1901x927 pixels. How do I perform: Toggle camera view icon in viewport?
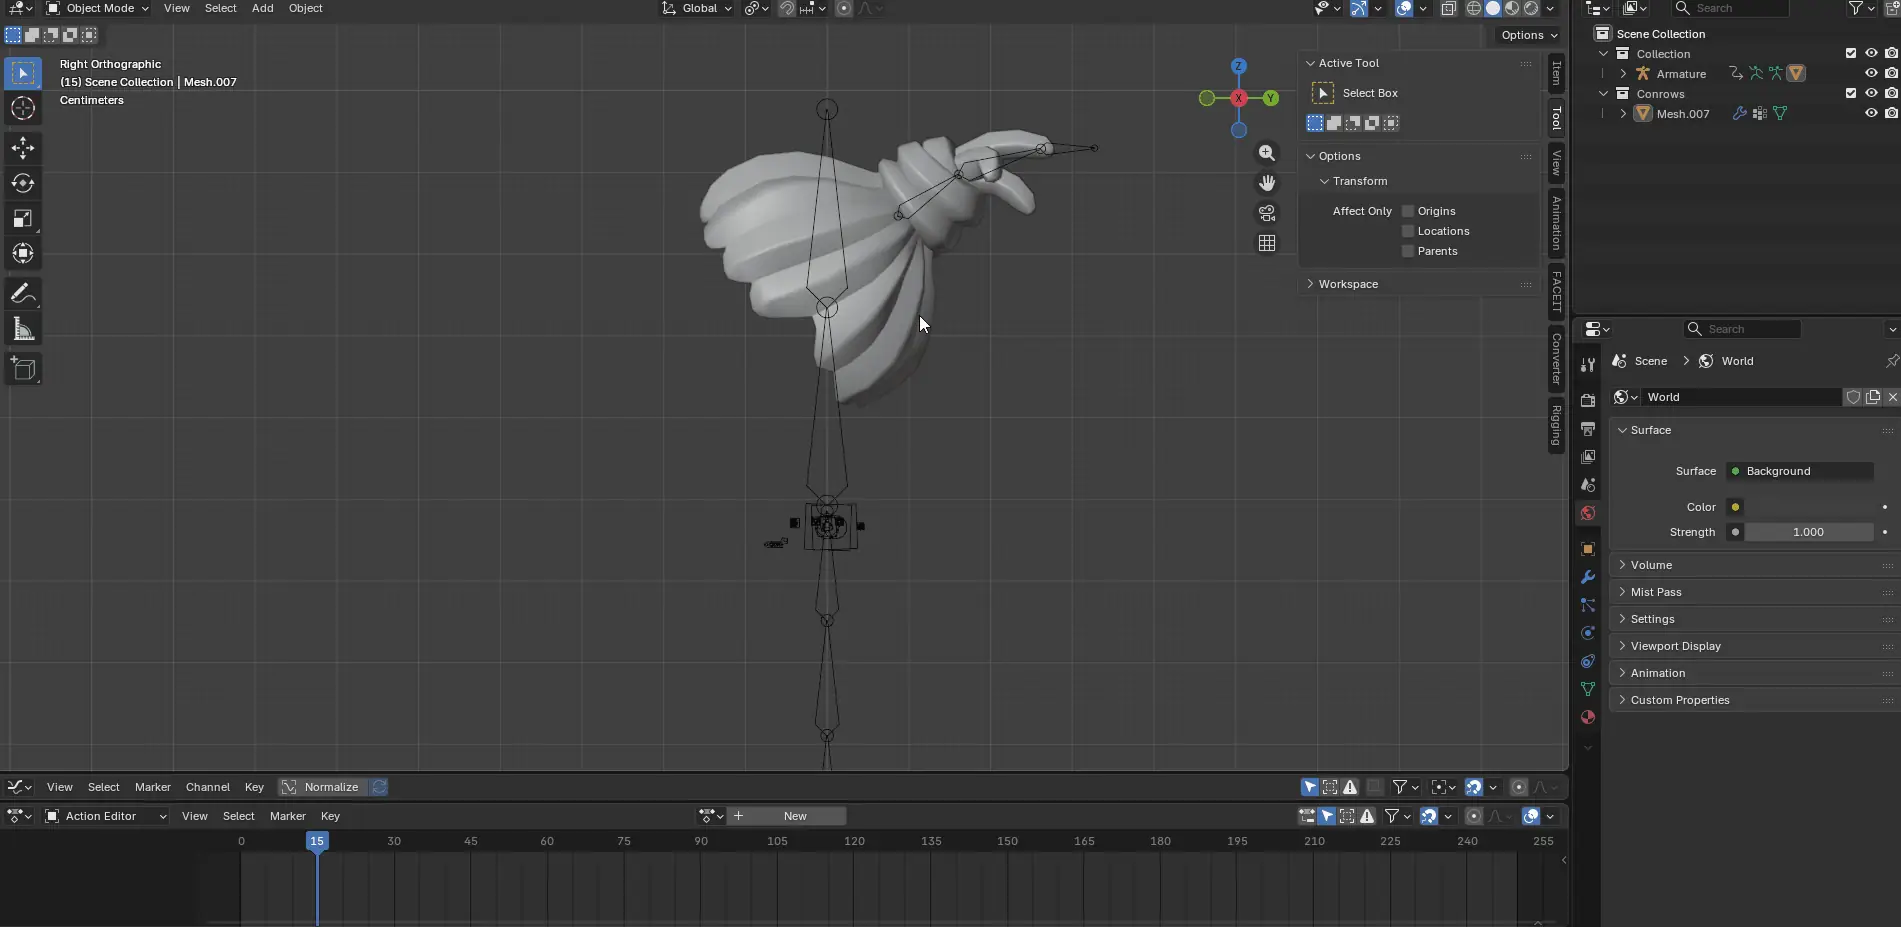point(1267,213)
